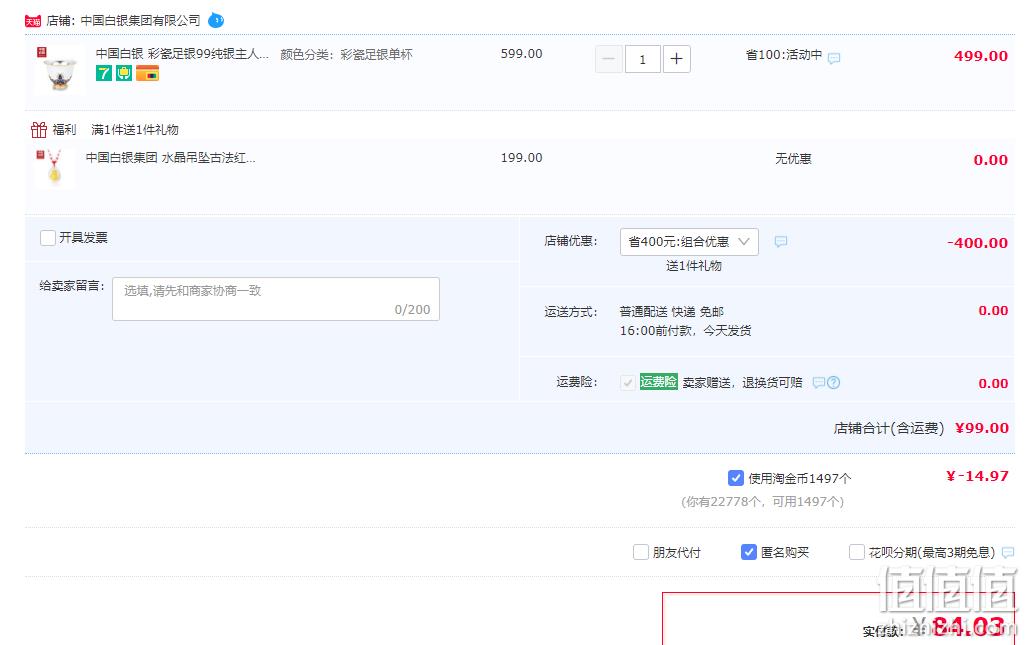
Task: Click the green shield guarantee badge
Action: point(124,73)
